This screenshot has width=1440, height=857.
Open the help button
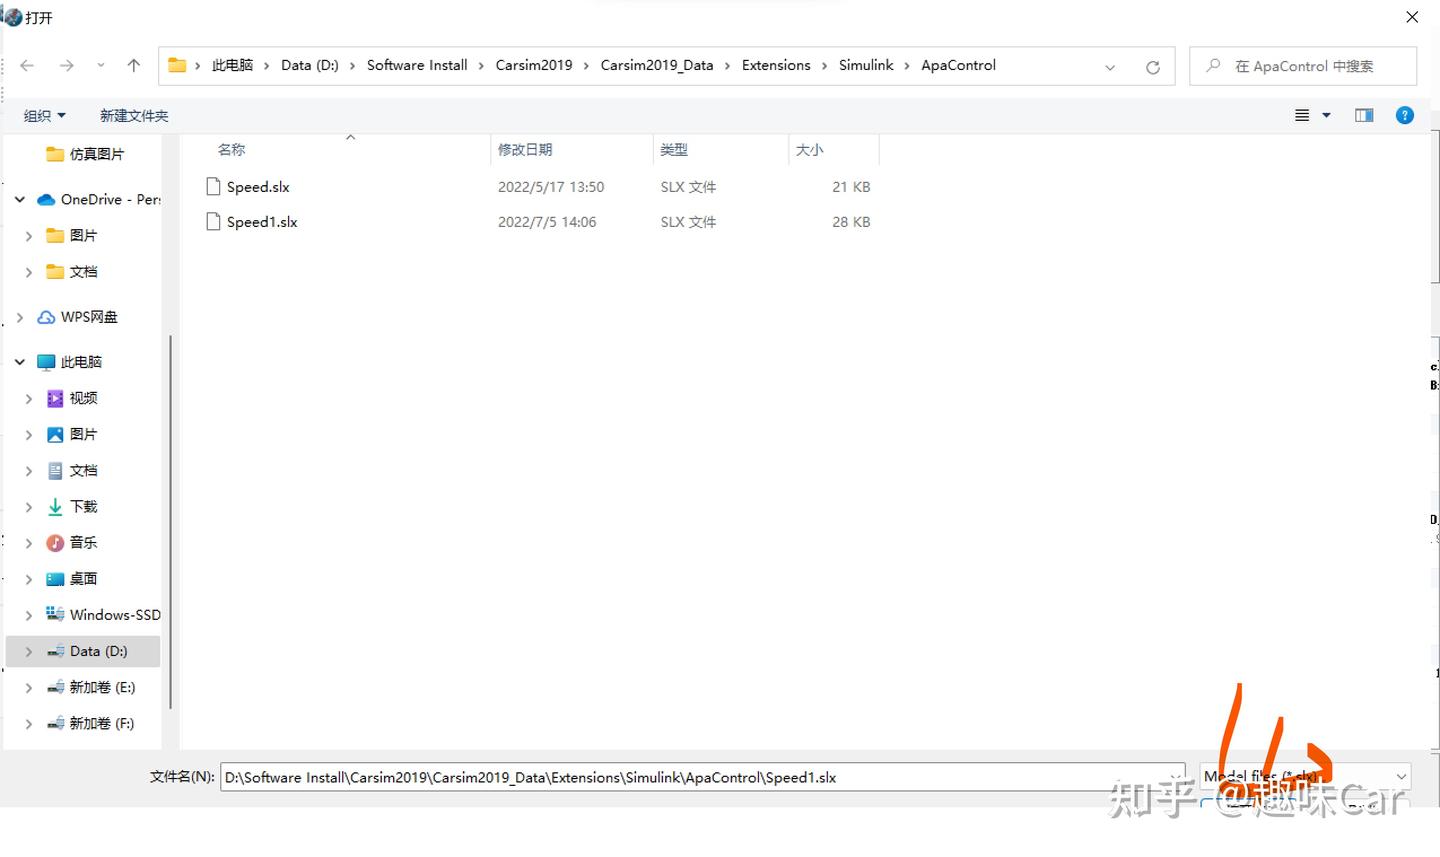[x=1405, y=115]
